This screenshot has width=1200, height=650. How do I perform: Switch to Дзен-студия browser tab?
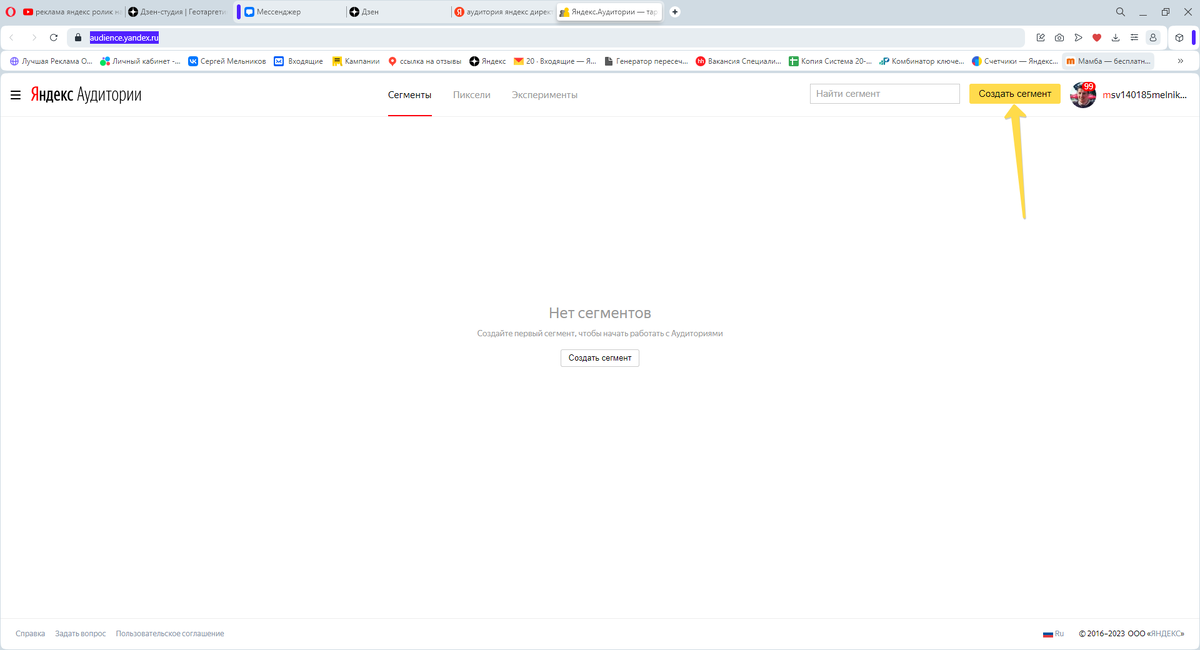[x=180, y=12]
